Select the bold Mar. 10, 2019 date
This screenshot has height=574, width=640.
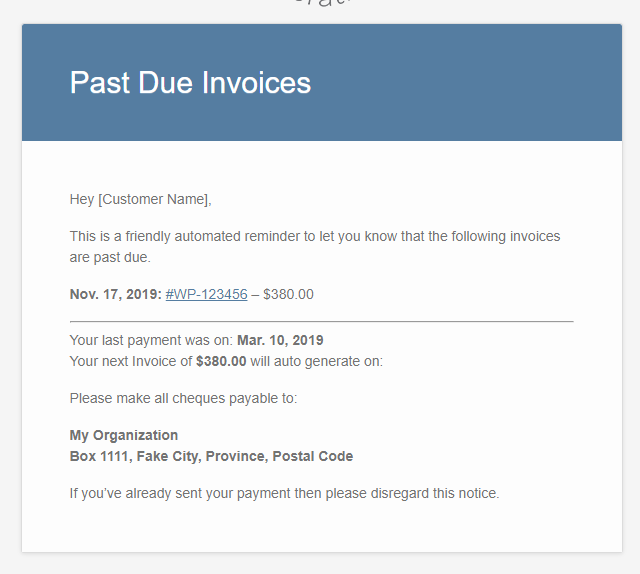pyautogui.click(x=280, y=340)
